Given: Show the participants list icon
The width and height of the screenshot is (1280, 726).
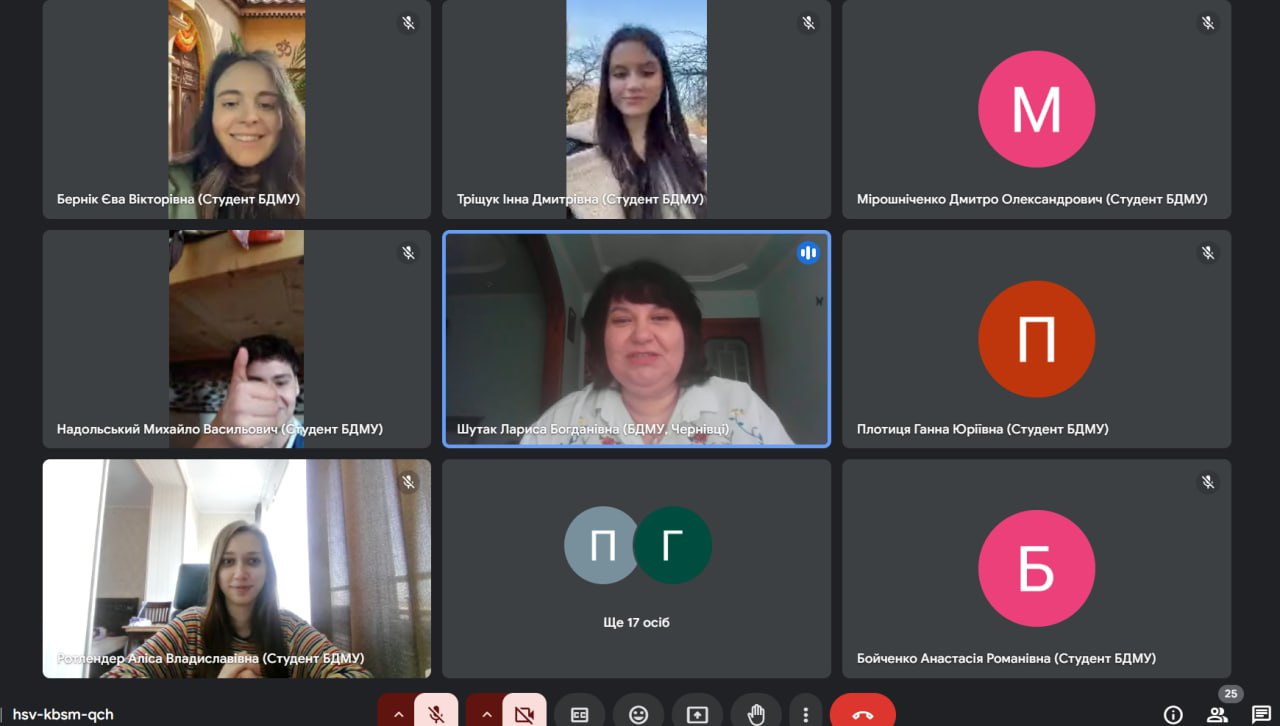Looking at the screenshot, I should 1217,714.
